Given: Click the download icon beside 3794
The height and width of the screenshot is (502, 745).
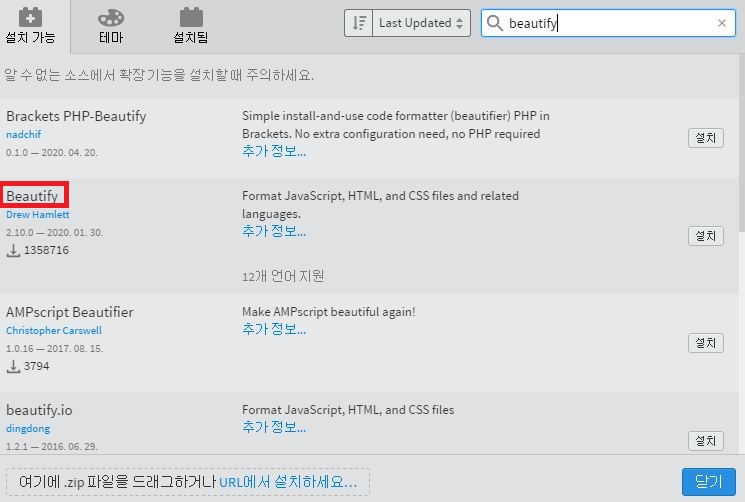Looking at the screenshot, I should 13,366.
